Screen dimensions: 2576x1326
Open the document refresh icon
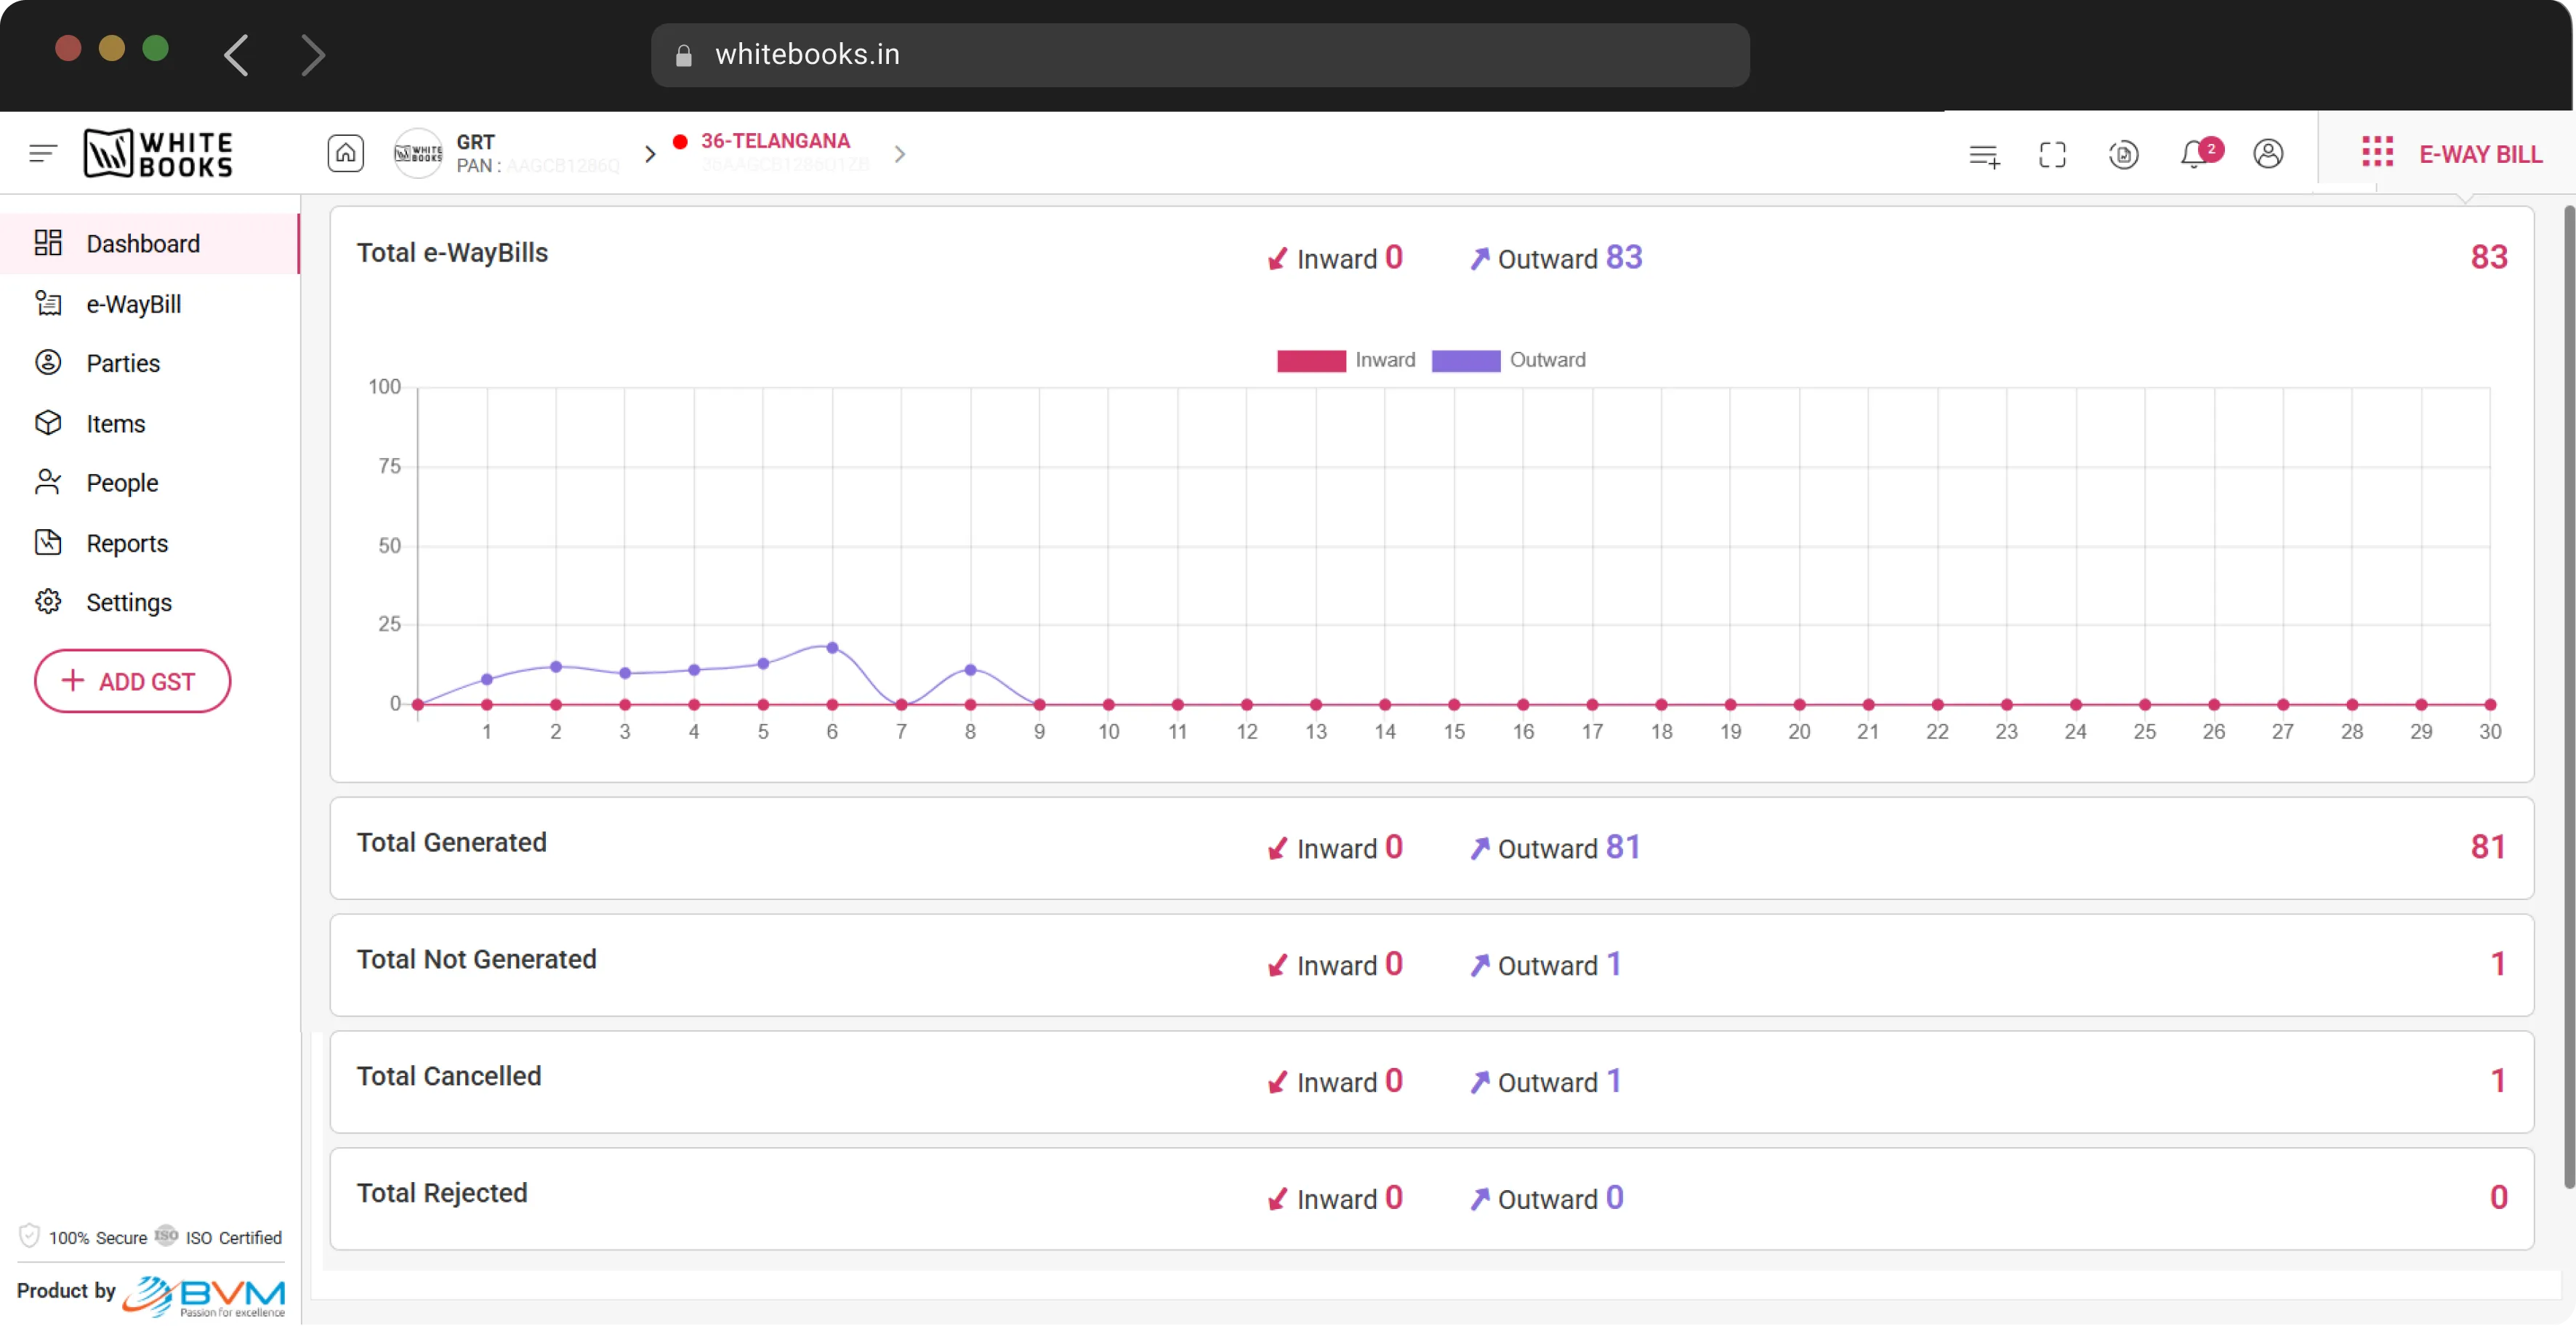click(x=2123, y=155)
